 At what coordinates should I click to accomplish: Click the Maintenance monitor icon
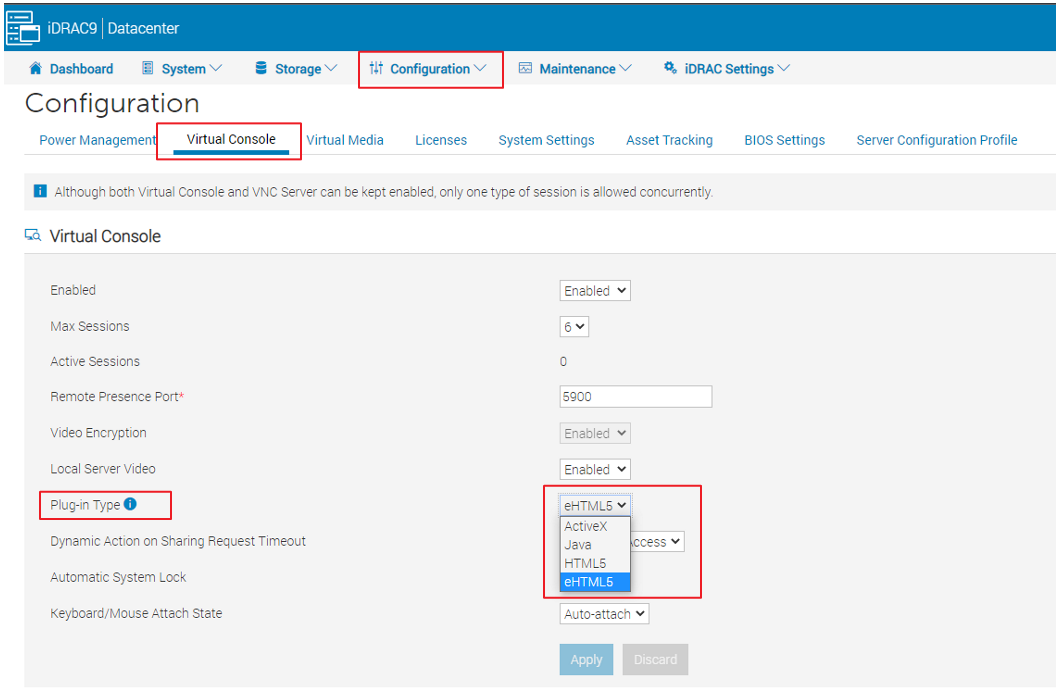tap(525, 68)
